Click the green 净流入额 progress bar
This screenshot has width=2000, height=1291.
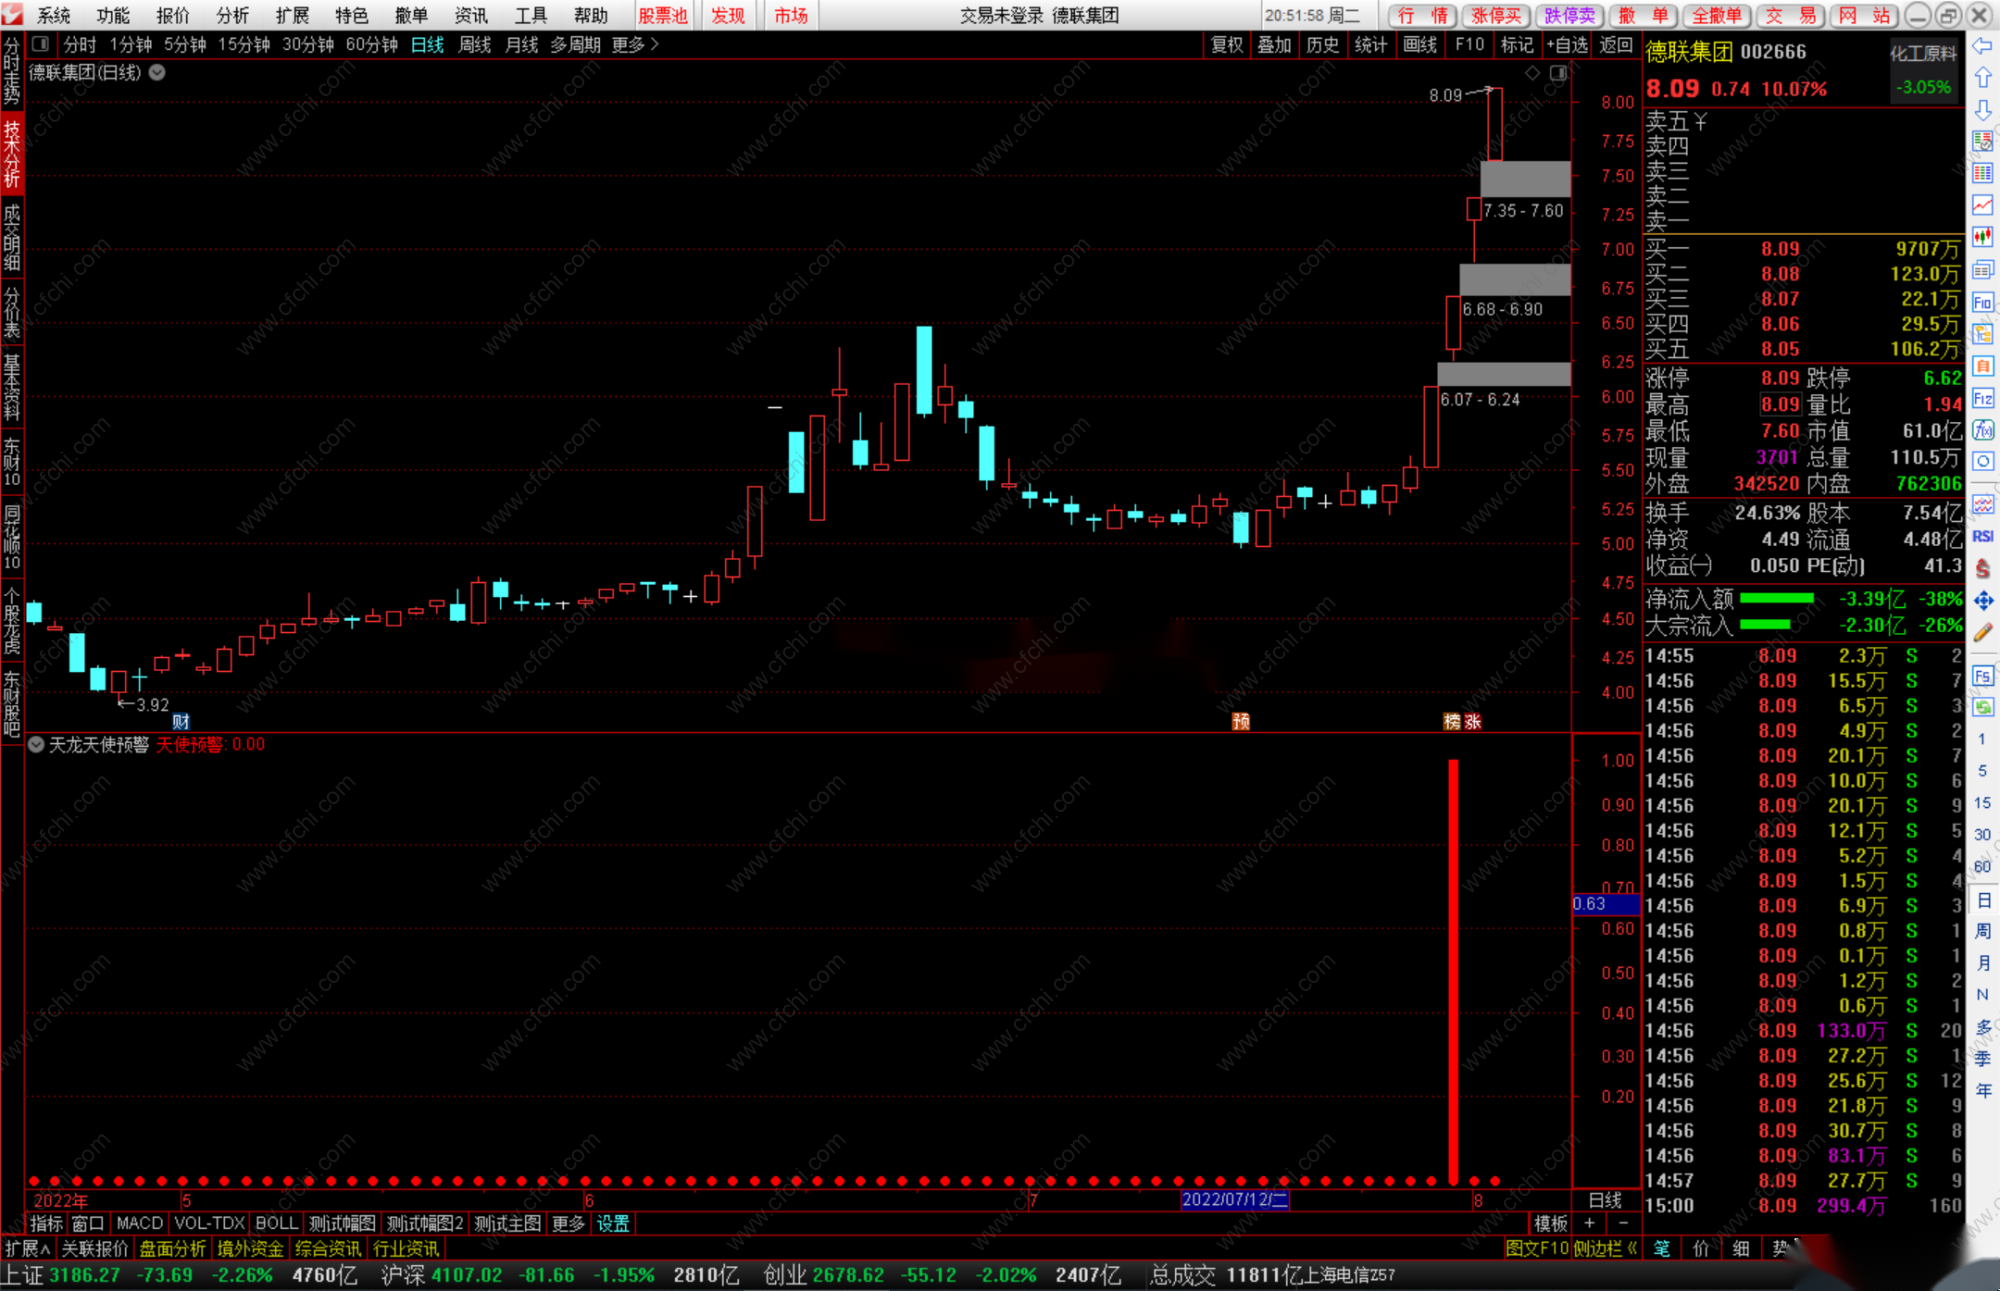pos(1777,598)
